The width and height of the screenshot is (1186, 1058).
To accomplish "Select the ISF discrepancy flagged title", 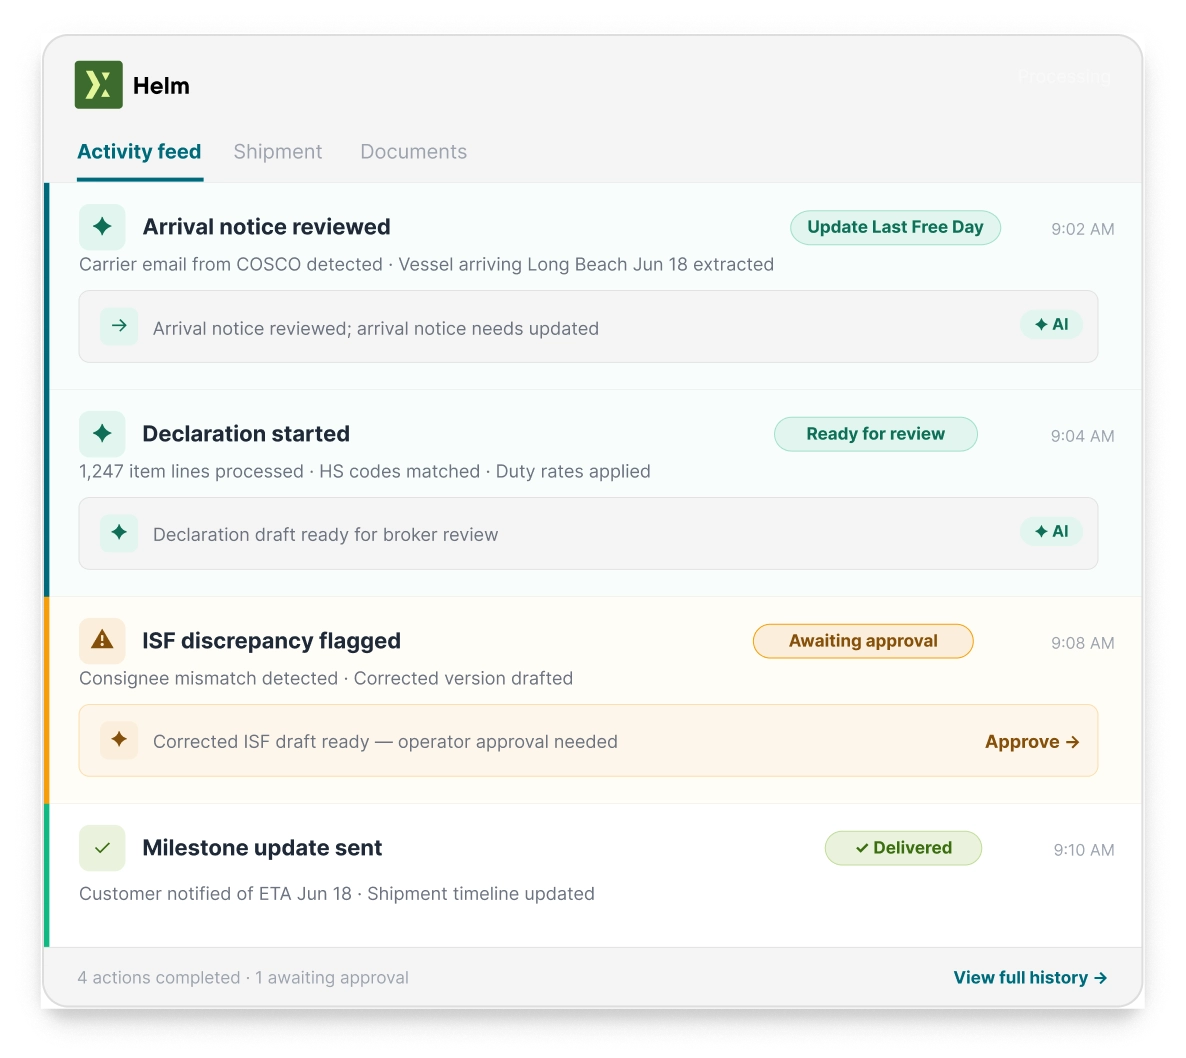I will [272, 641].
